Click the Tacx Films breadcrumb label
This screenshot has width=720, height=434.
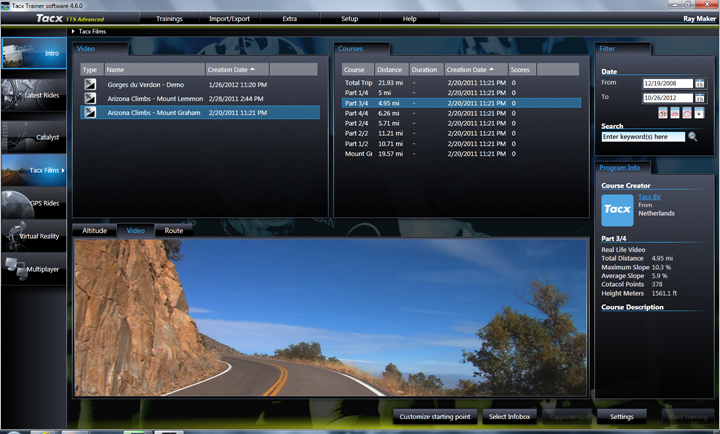[x=92, y=31]
